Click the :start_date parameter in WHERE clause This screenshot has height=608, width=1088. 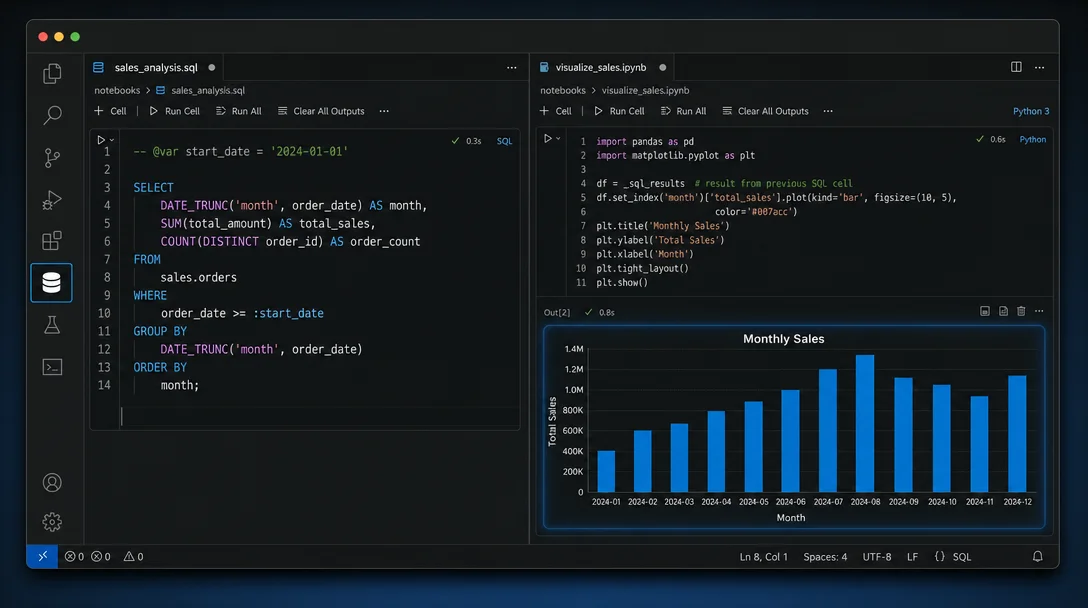288,314
